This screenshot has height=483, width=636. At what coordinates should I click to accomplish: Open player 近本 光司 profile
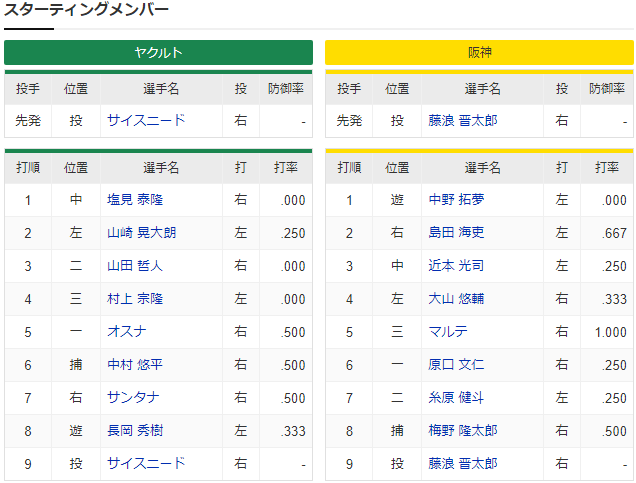pyautogui.click(x=456, y=266)
